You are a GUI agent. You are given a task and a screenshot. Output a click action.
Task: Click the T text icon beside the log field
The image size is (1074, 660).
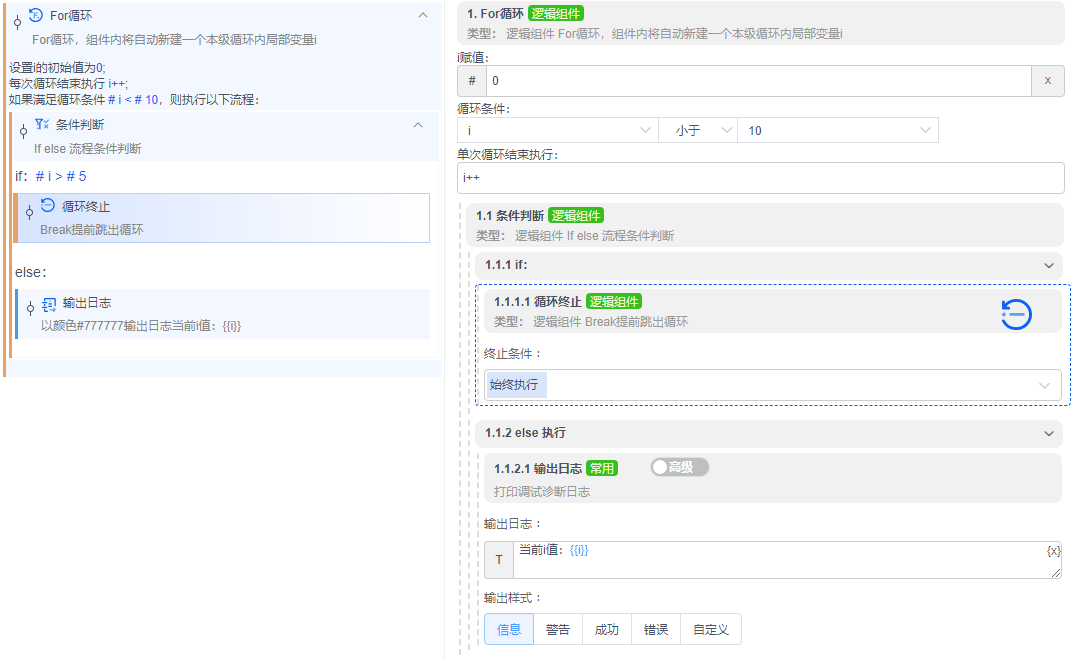(x=499, y=559)
